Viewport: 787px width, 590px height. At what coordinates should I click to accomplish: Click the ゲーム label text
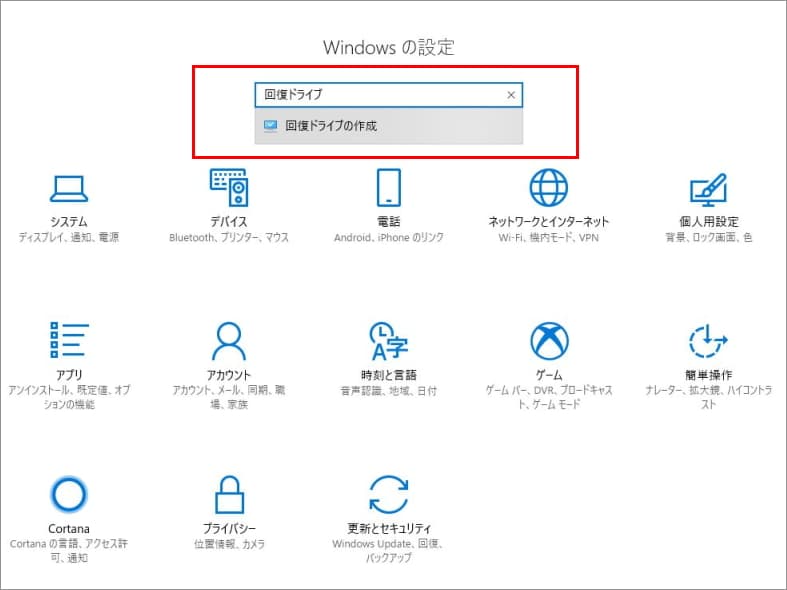pyautogui.click(x=549, y=375)
